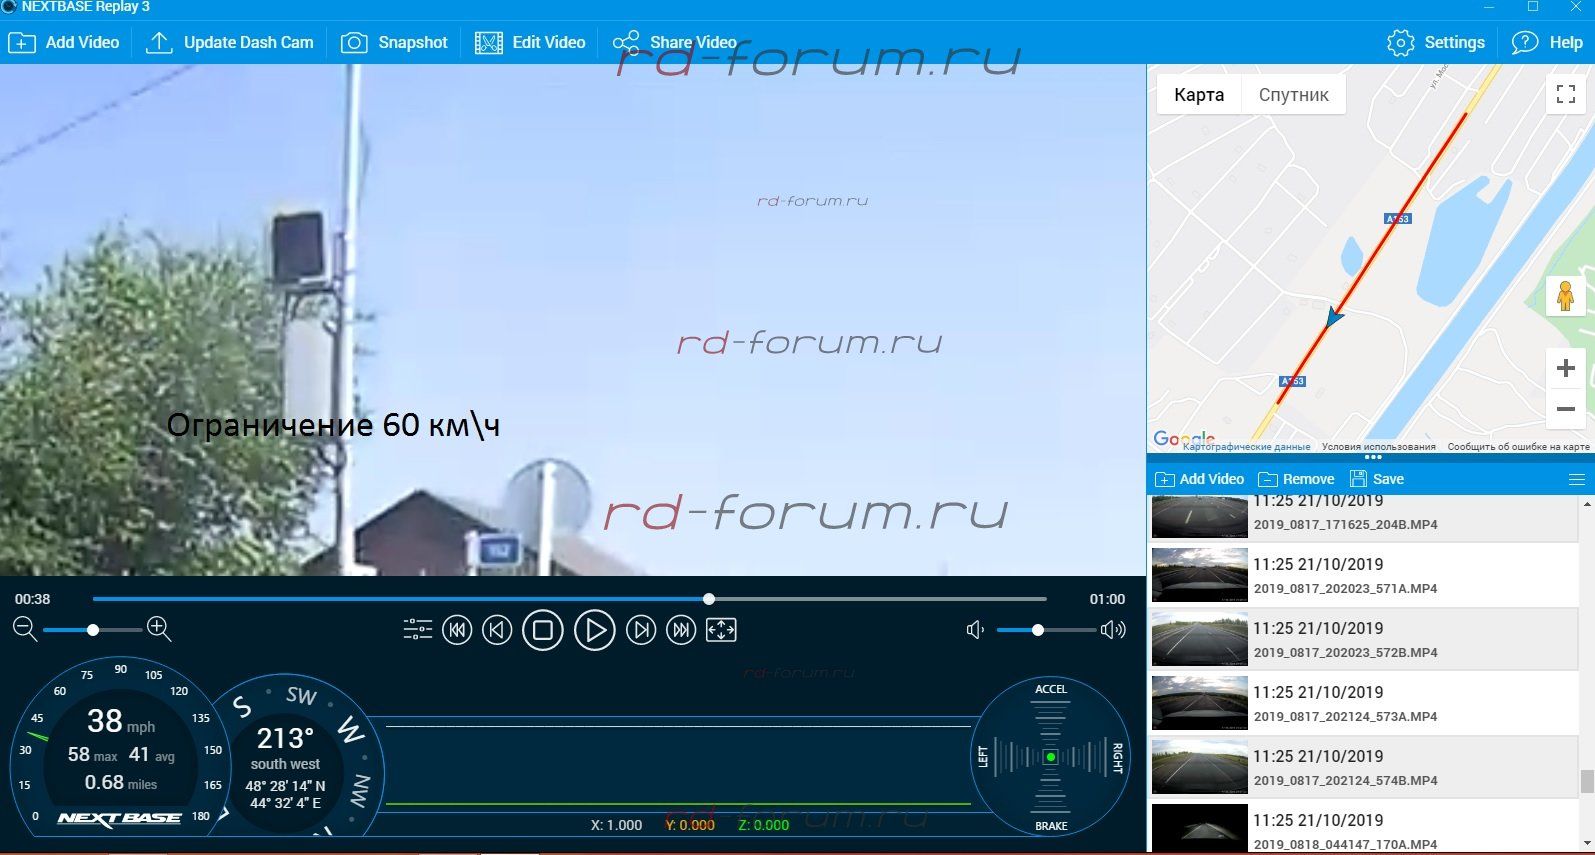This screenshot has width=1595, height=855.
Task: Skip to the previous video file
Action: coord(457,630)
